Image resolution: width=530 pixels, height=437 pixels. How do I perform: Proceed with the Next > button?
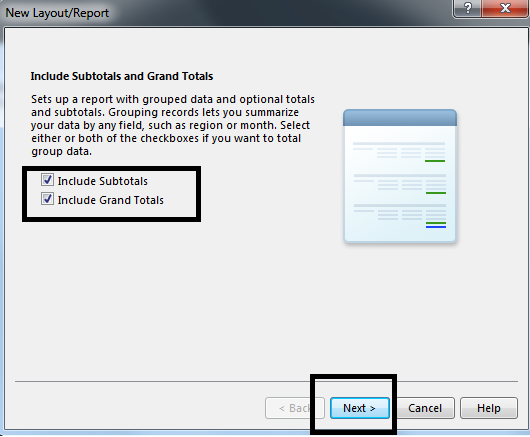tap(360, 408)
